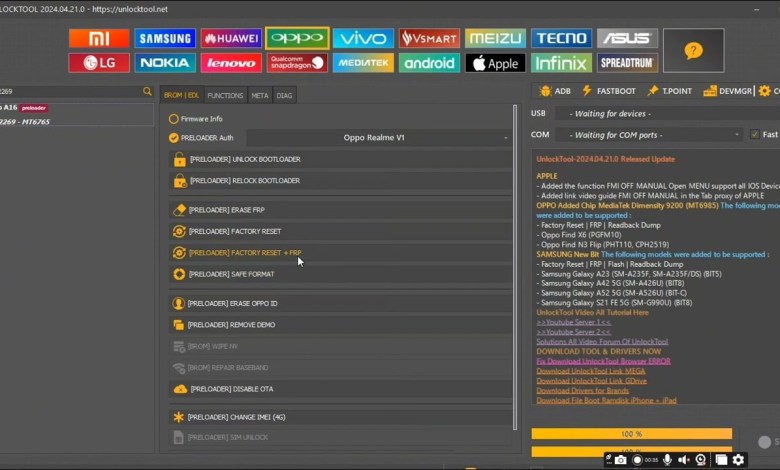Viewport: 780px width, 470px height.
Task: Click the search magnifier icon
Action: (x=147, y=91)
